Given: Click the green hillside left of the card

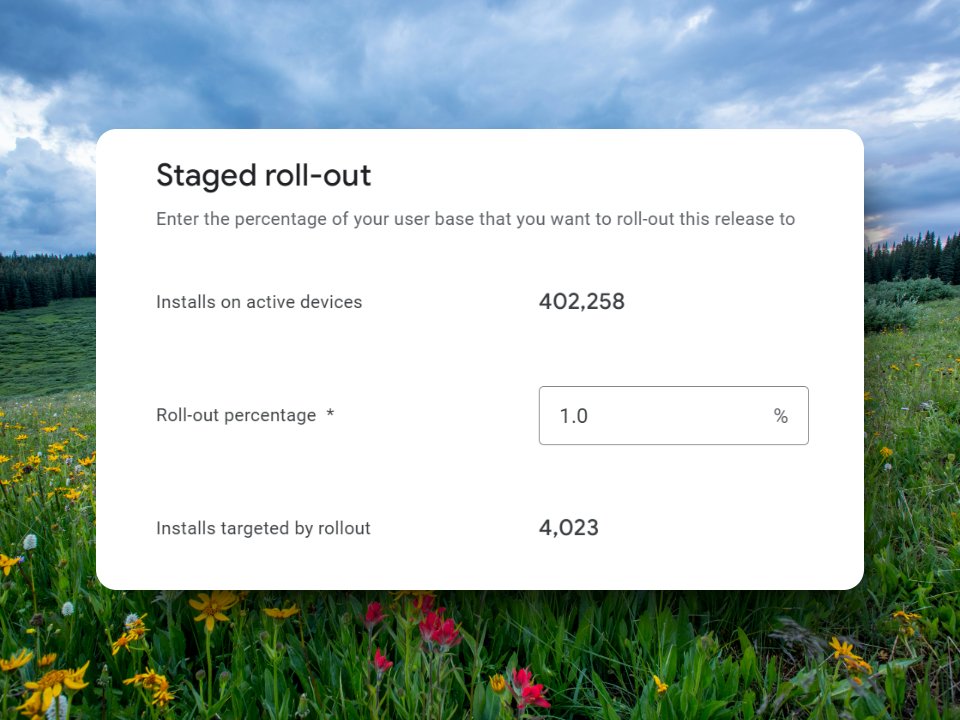Looking at the screenshot, I should (48, 349).
